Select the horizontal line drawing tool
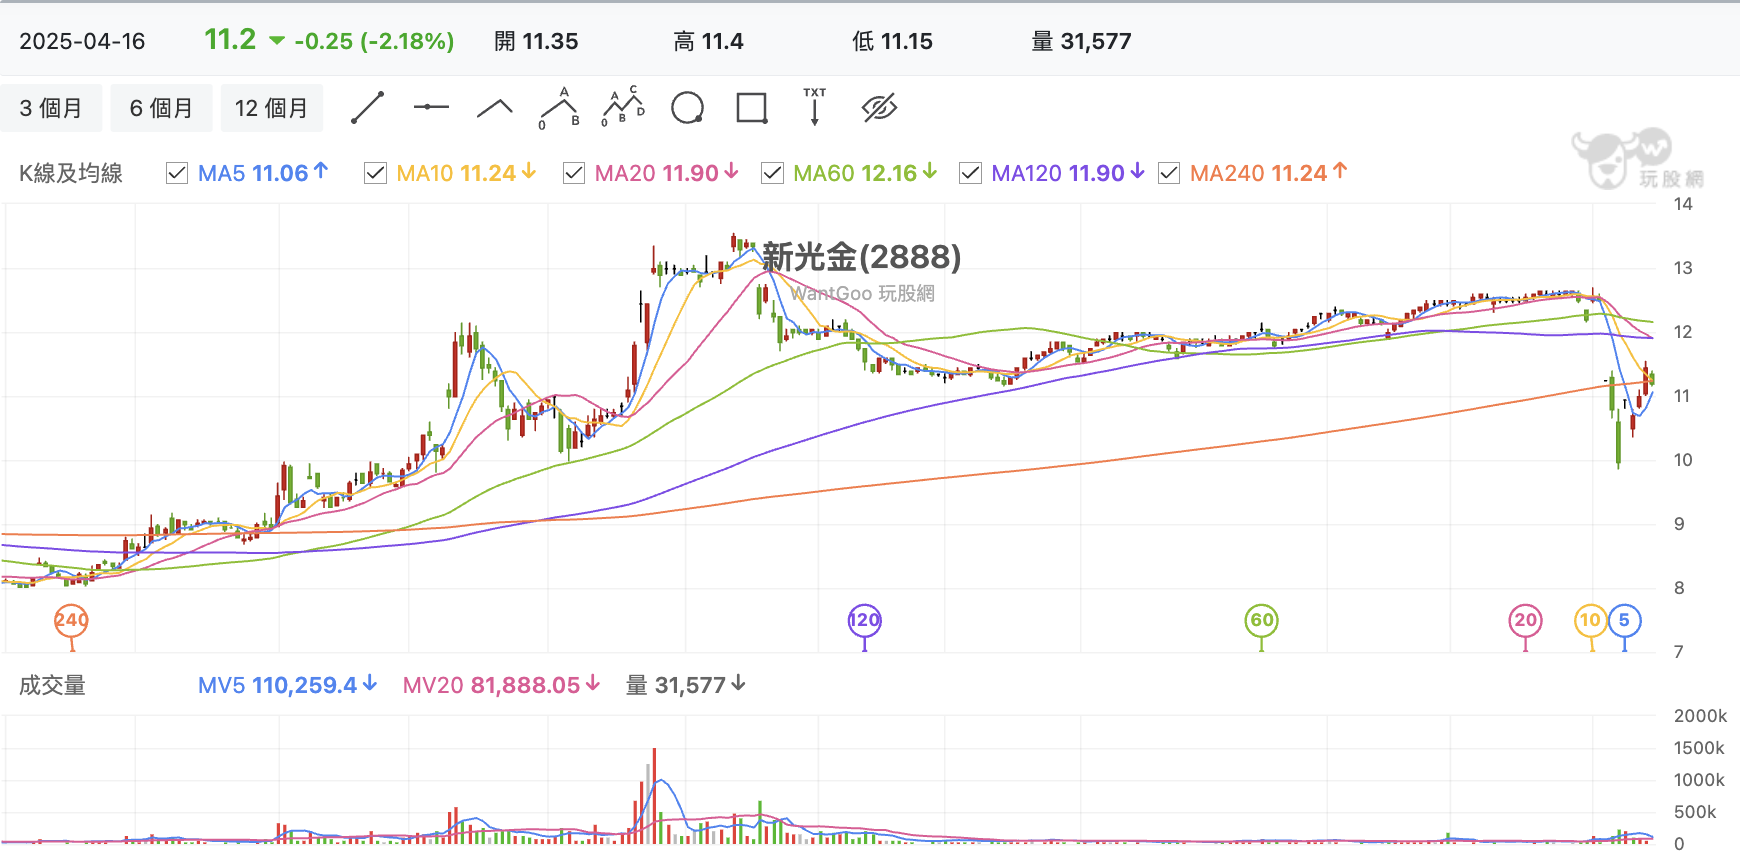The image size is (1740, 864). tap(431, 107)
